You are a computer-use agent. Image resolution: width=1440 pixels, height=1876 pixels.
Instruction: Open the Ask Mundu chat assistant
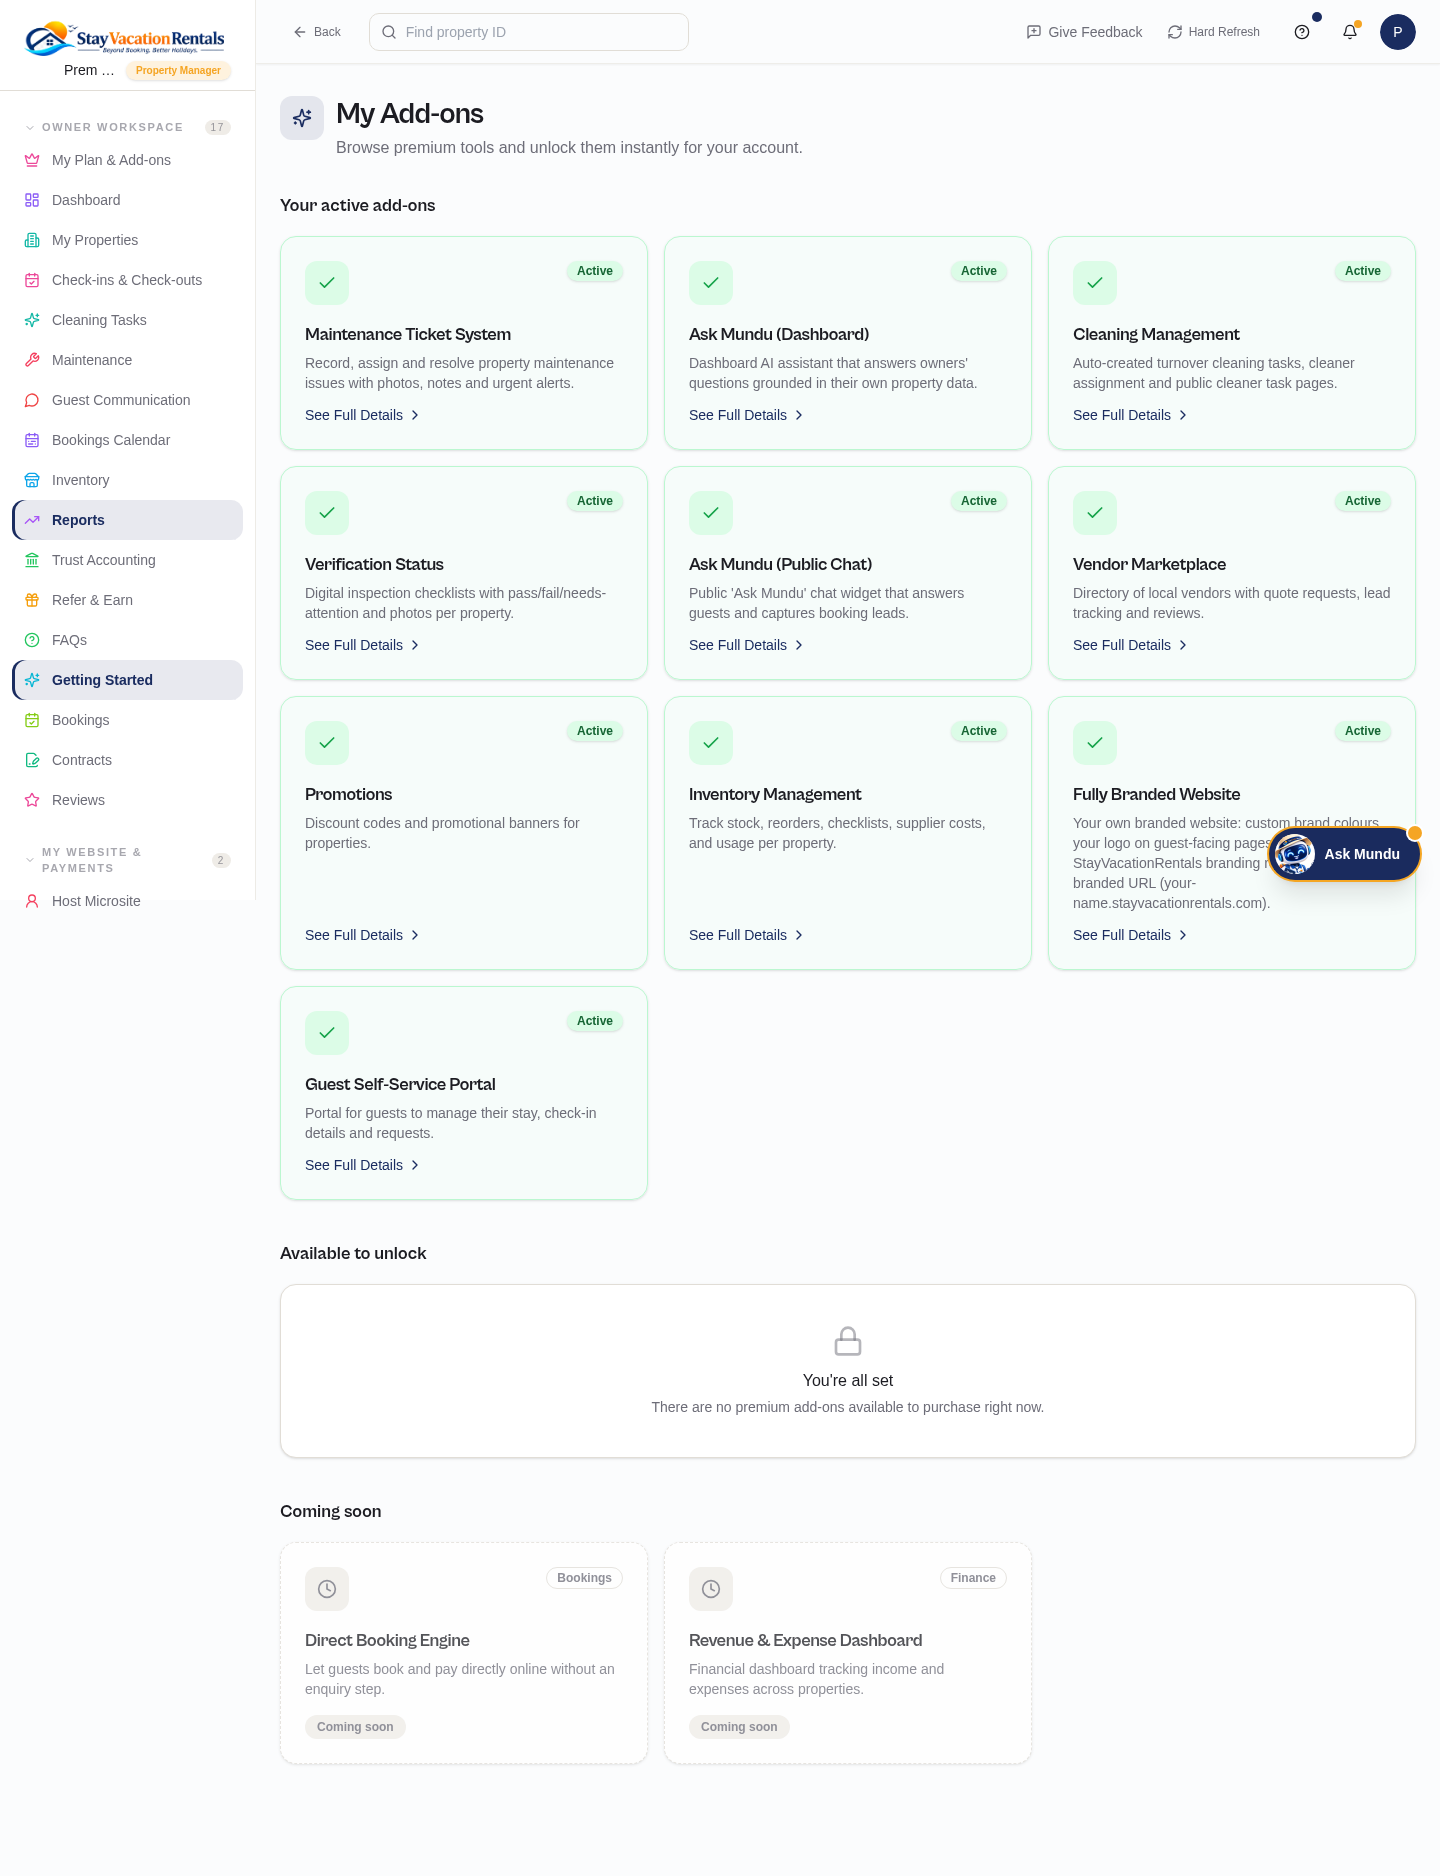[1344, 854]
